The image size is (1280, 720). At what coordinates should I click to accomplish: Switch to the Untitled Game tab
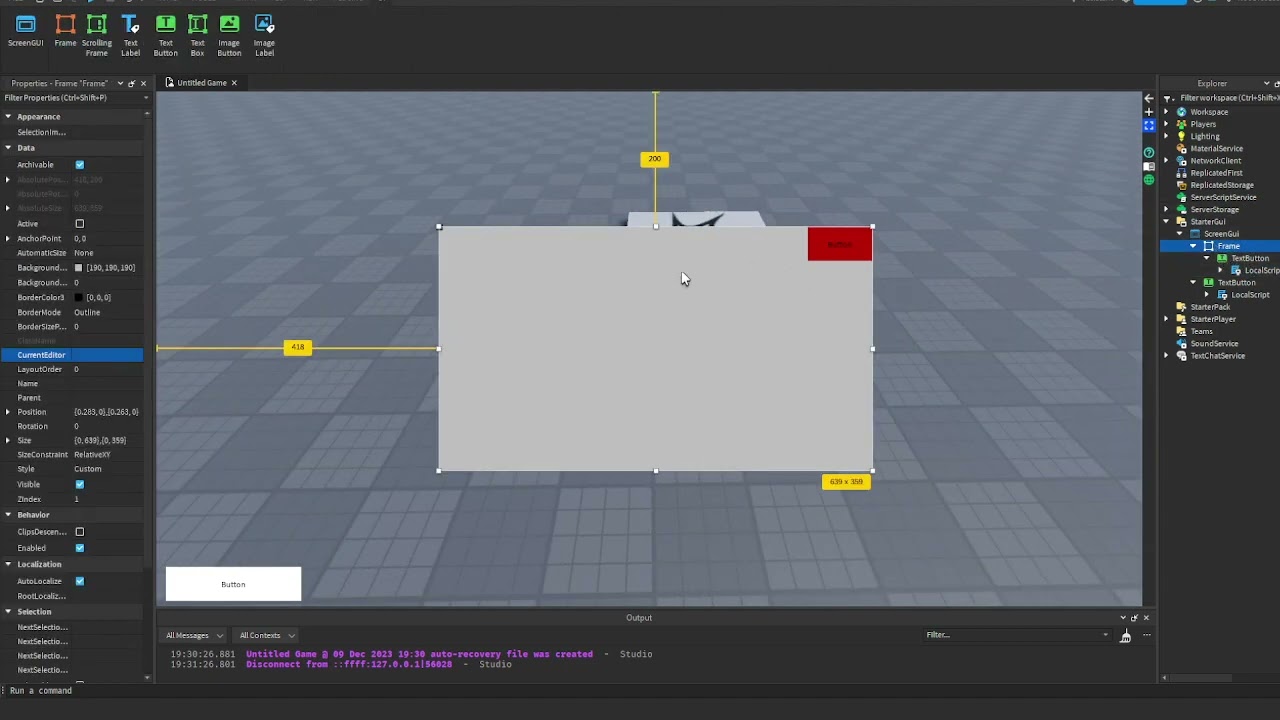pos(201,83)
